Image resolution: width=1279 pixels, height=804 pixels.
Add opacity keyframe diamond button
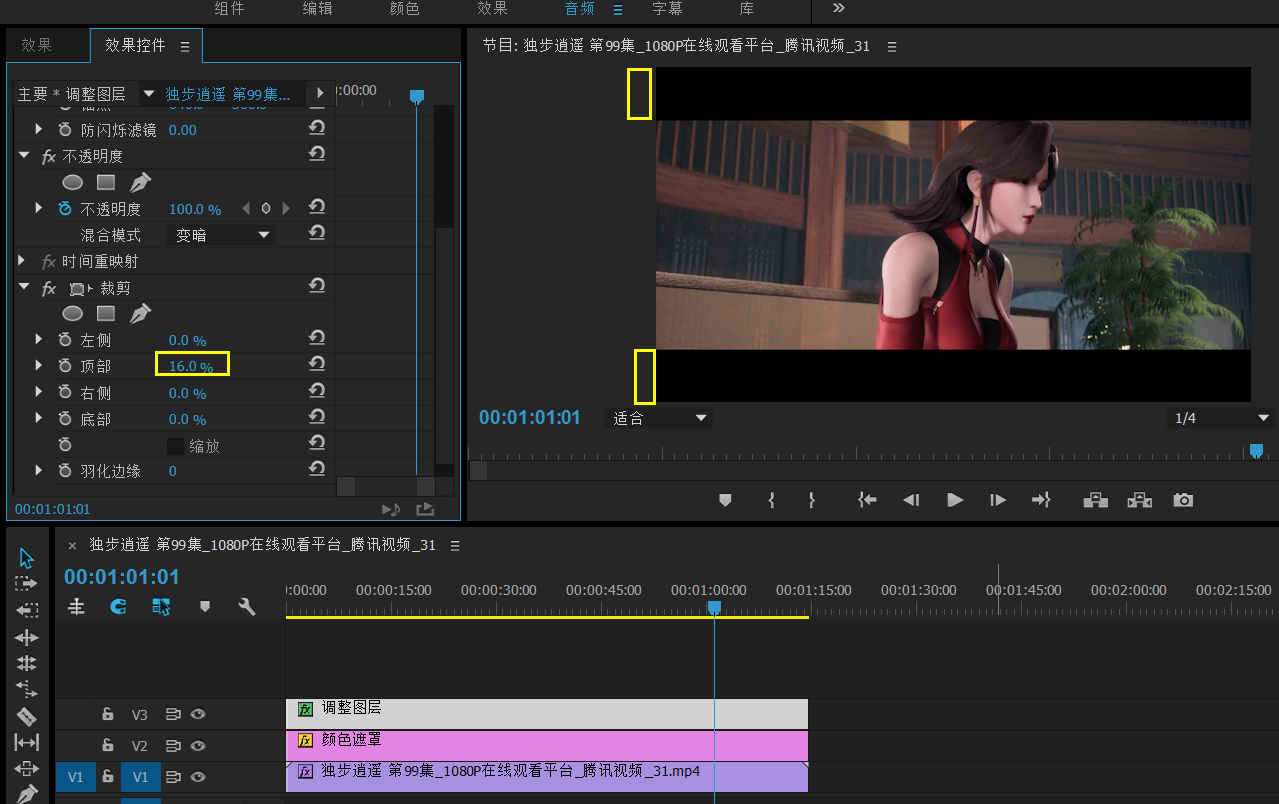266,209
